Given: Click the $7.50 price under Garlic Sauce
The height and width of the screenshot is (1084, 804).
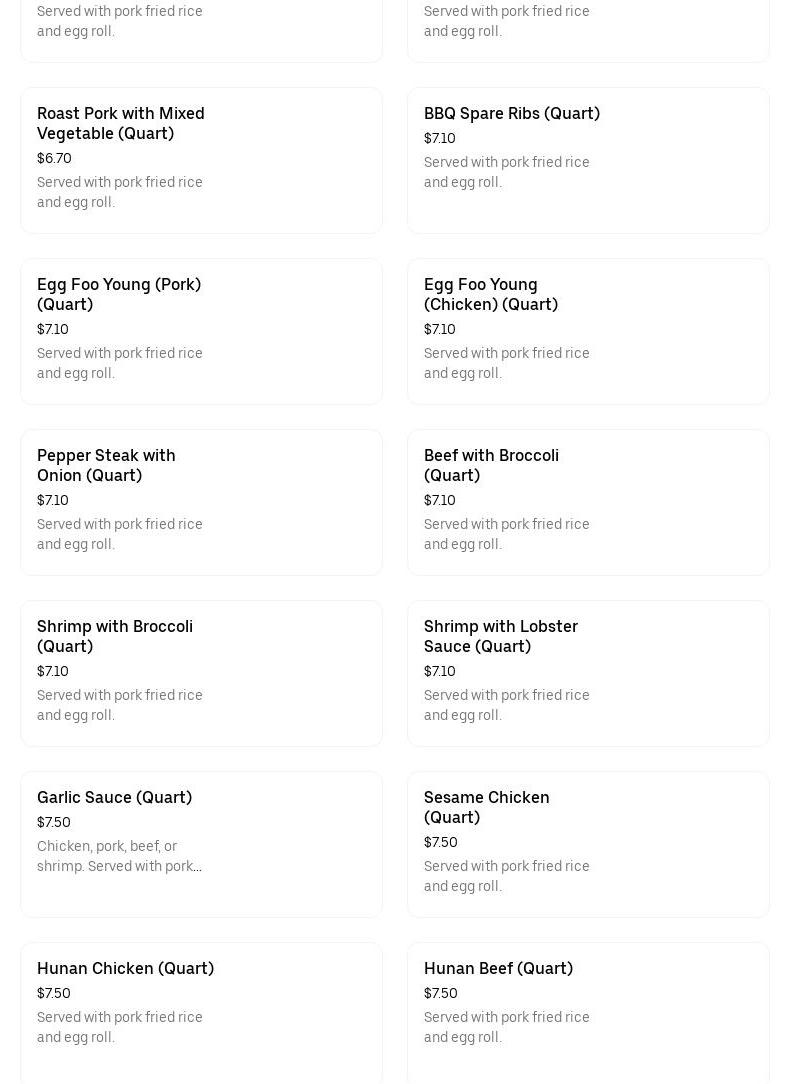Looking at the screenshot, I should pos(54,822).
